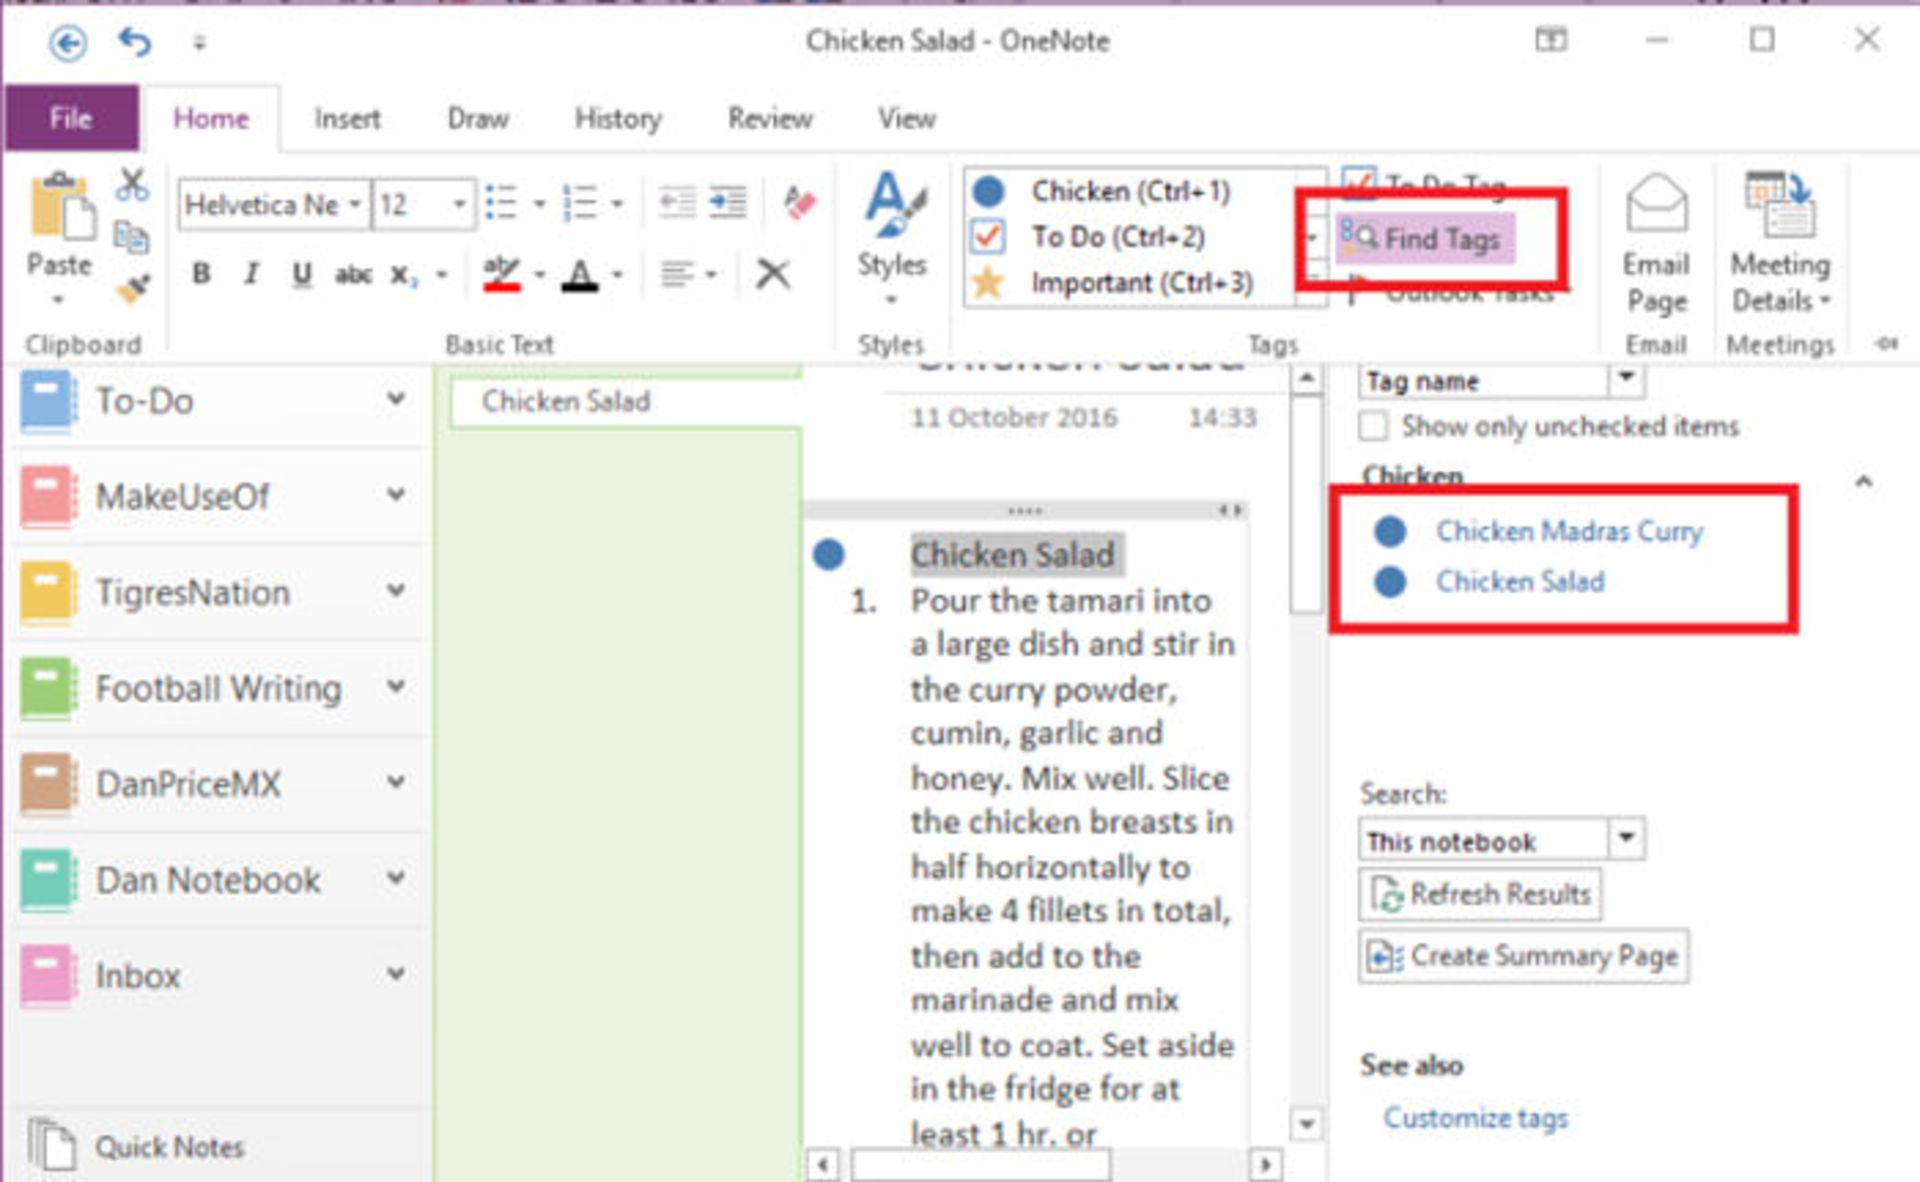Click the Back arrow in title bar
This screenshot has width=1920, height=1182.
(68, 42)
